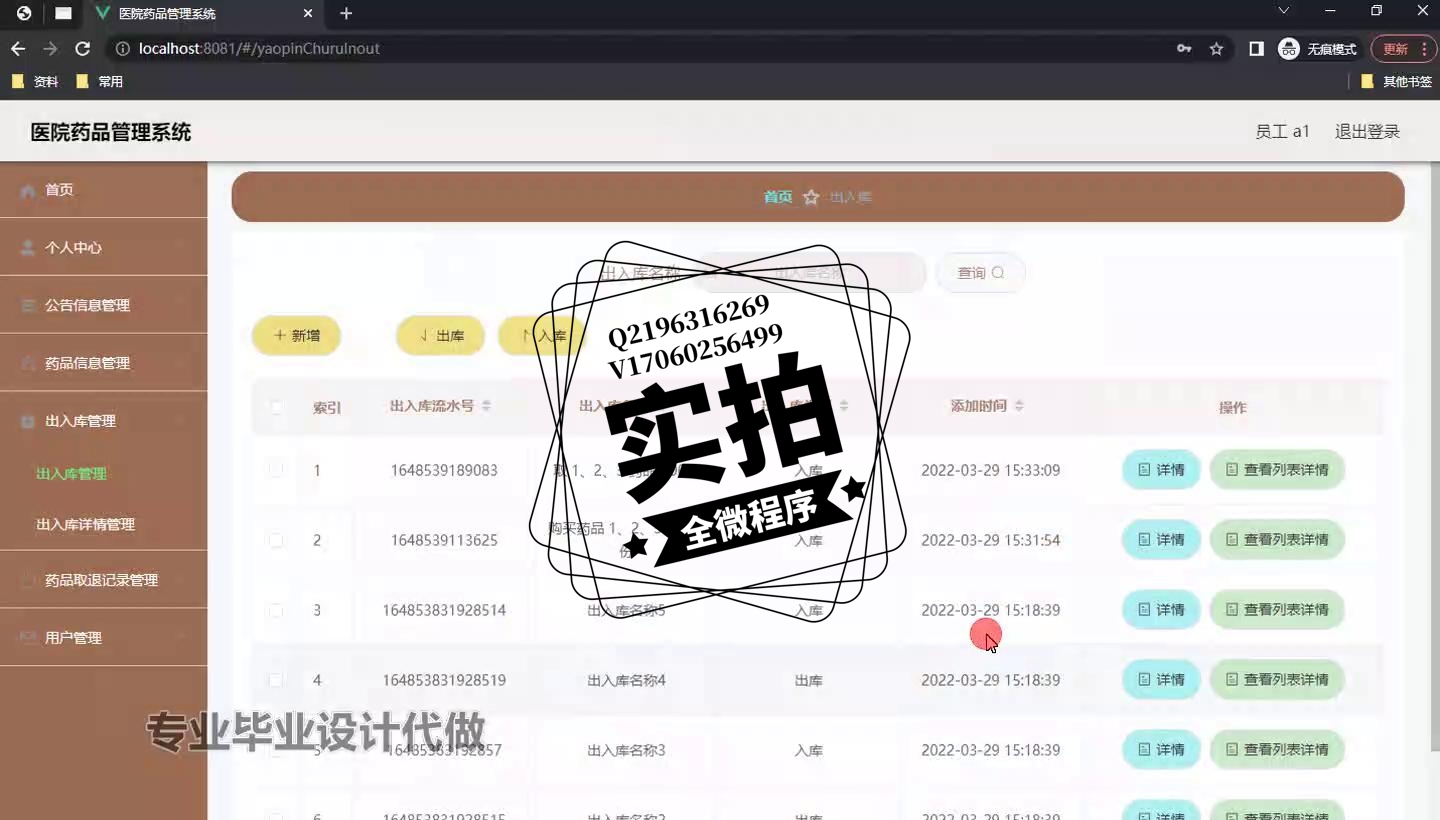Viewport: 1440px width, 820px height.
Task: Click serial number 1648539189083 cell
Action: tap(444, 470)
